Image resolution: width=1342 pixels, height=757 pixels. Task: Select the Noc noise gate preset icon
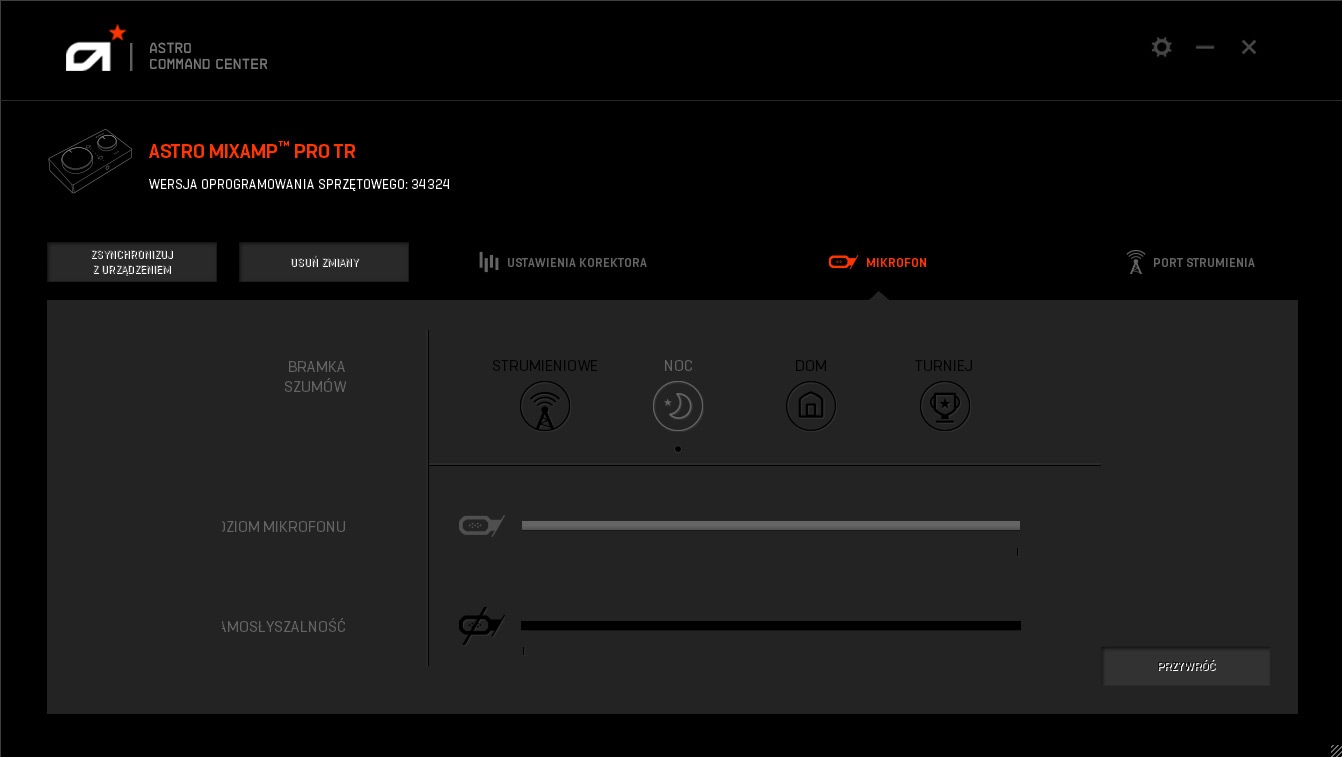(x=678, y=406)
